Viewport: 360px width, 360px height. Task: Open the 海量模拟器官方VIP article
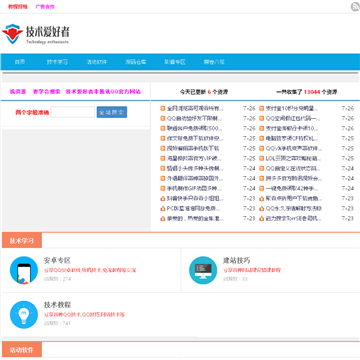(194, 158)
